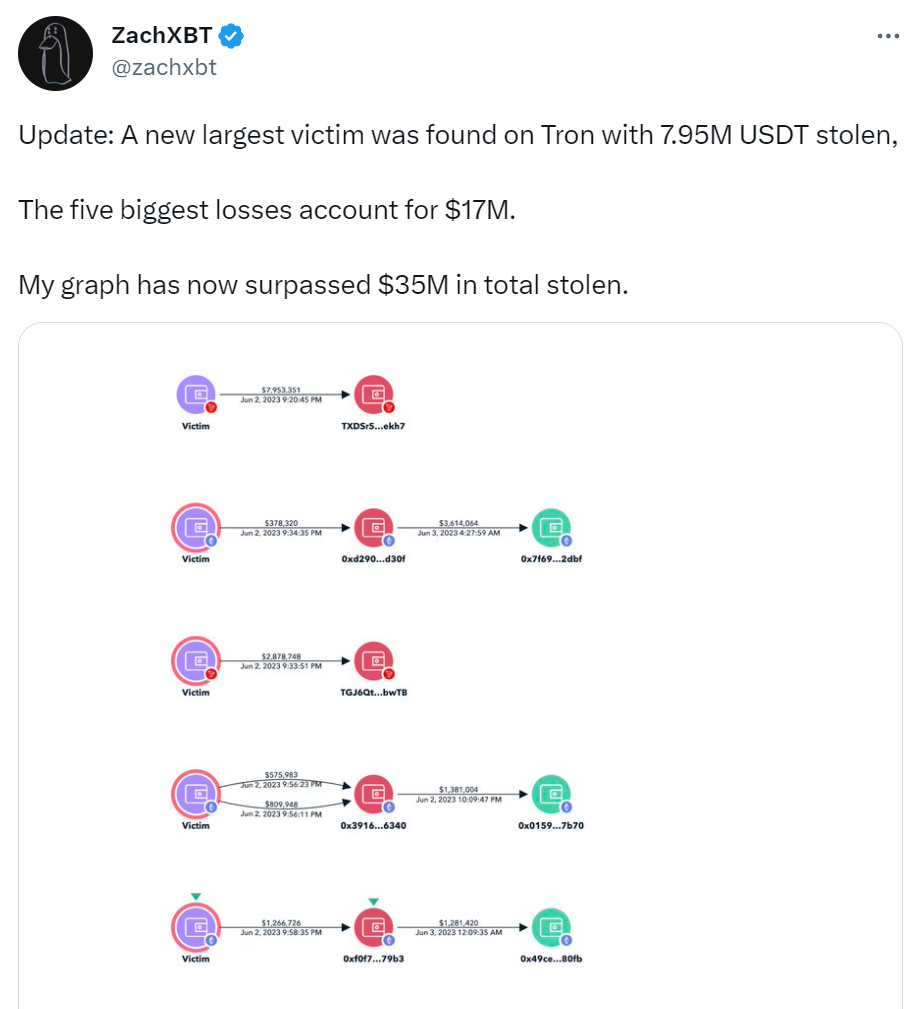Click the $575,983 curved transfer label
917x1009 pixels.
[281, 775]
